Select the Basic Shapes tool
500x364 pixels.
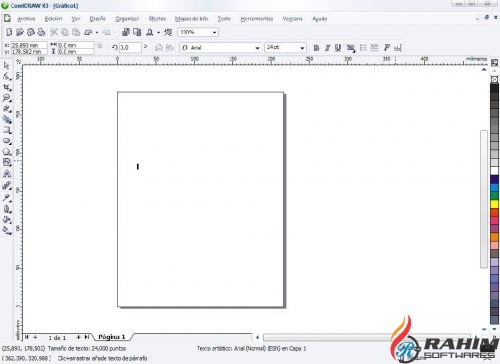tap(7, 162)
